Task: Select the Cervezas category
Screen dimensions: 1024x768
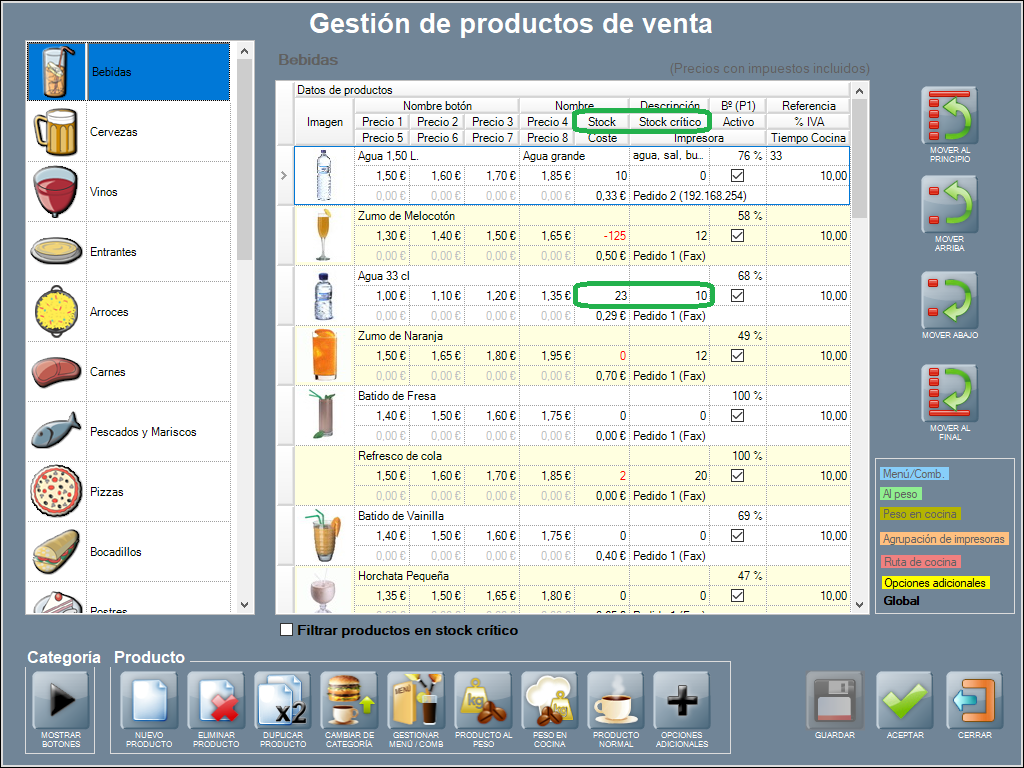Action: (128, 132)
